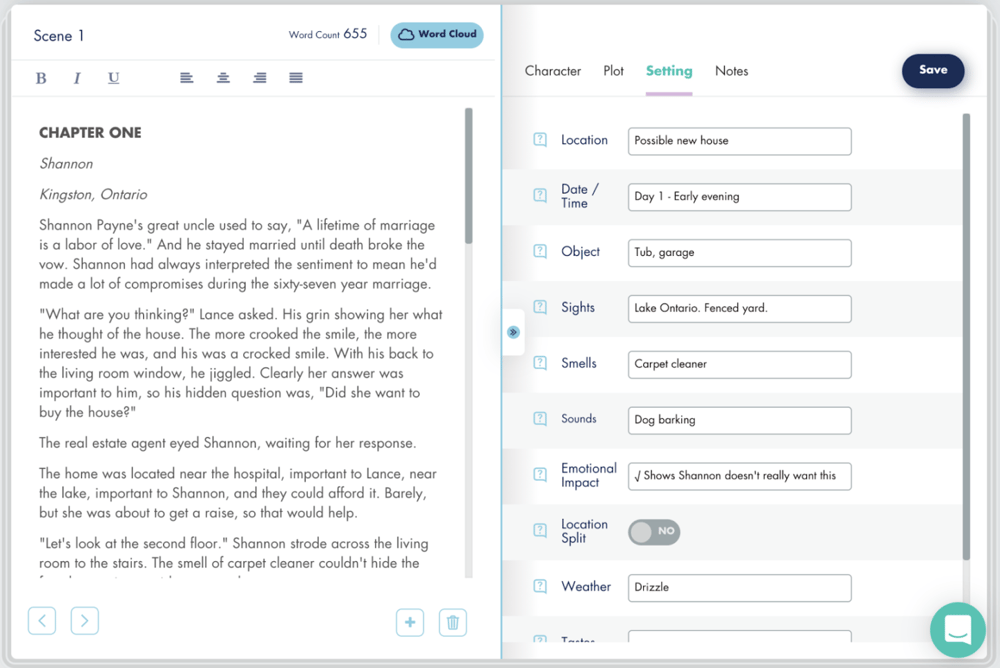Open help for Smells field
The image size is (1000, 668).
[540, 363]
